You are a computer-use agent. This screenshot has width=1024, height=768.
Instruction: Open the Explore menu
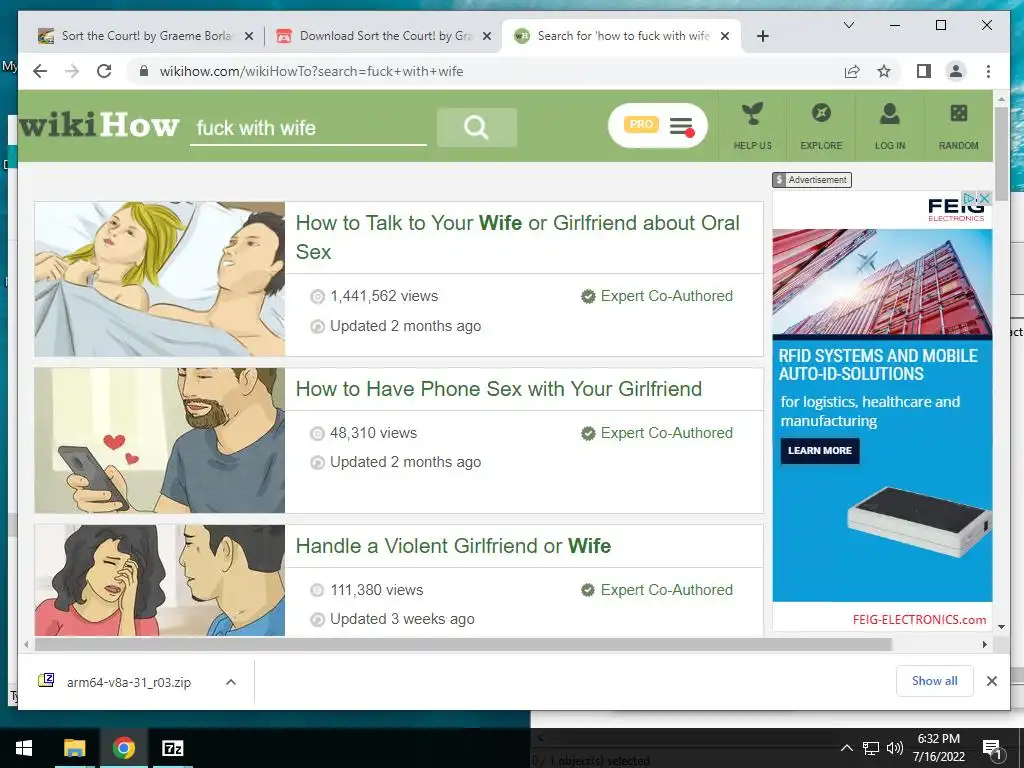pyautogui.click(x=821, y=127)
